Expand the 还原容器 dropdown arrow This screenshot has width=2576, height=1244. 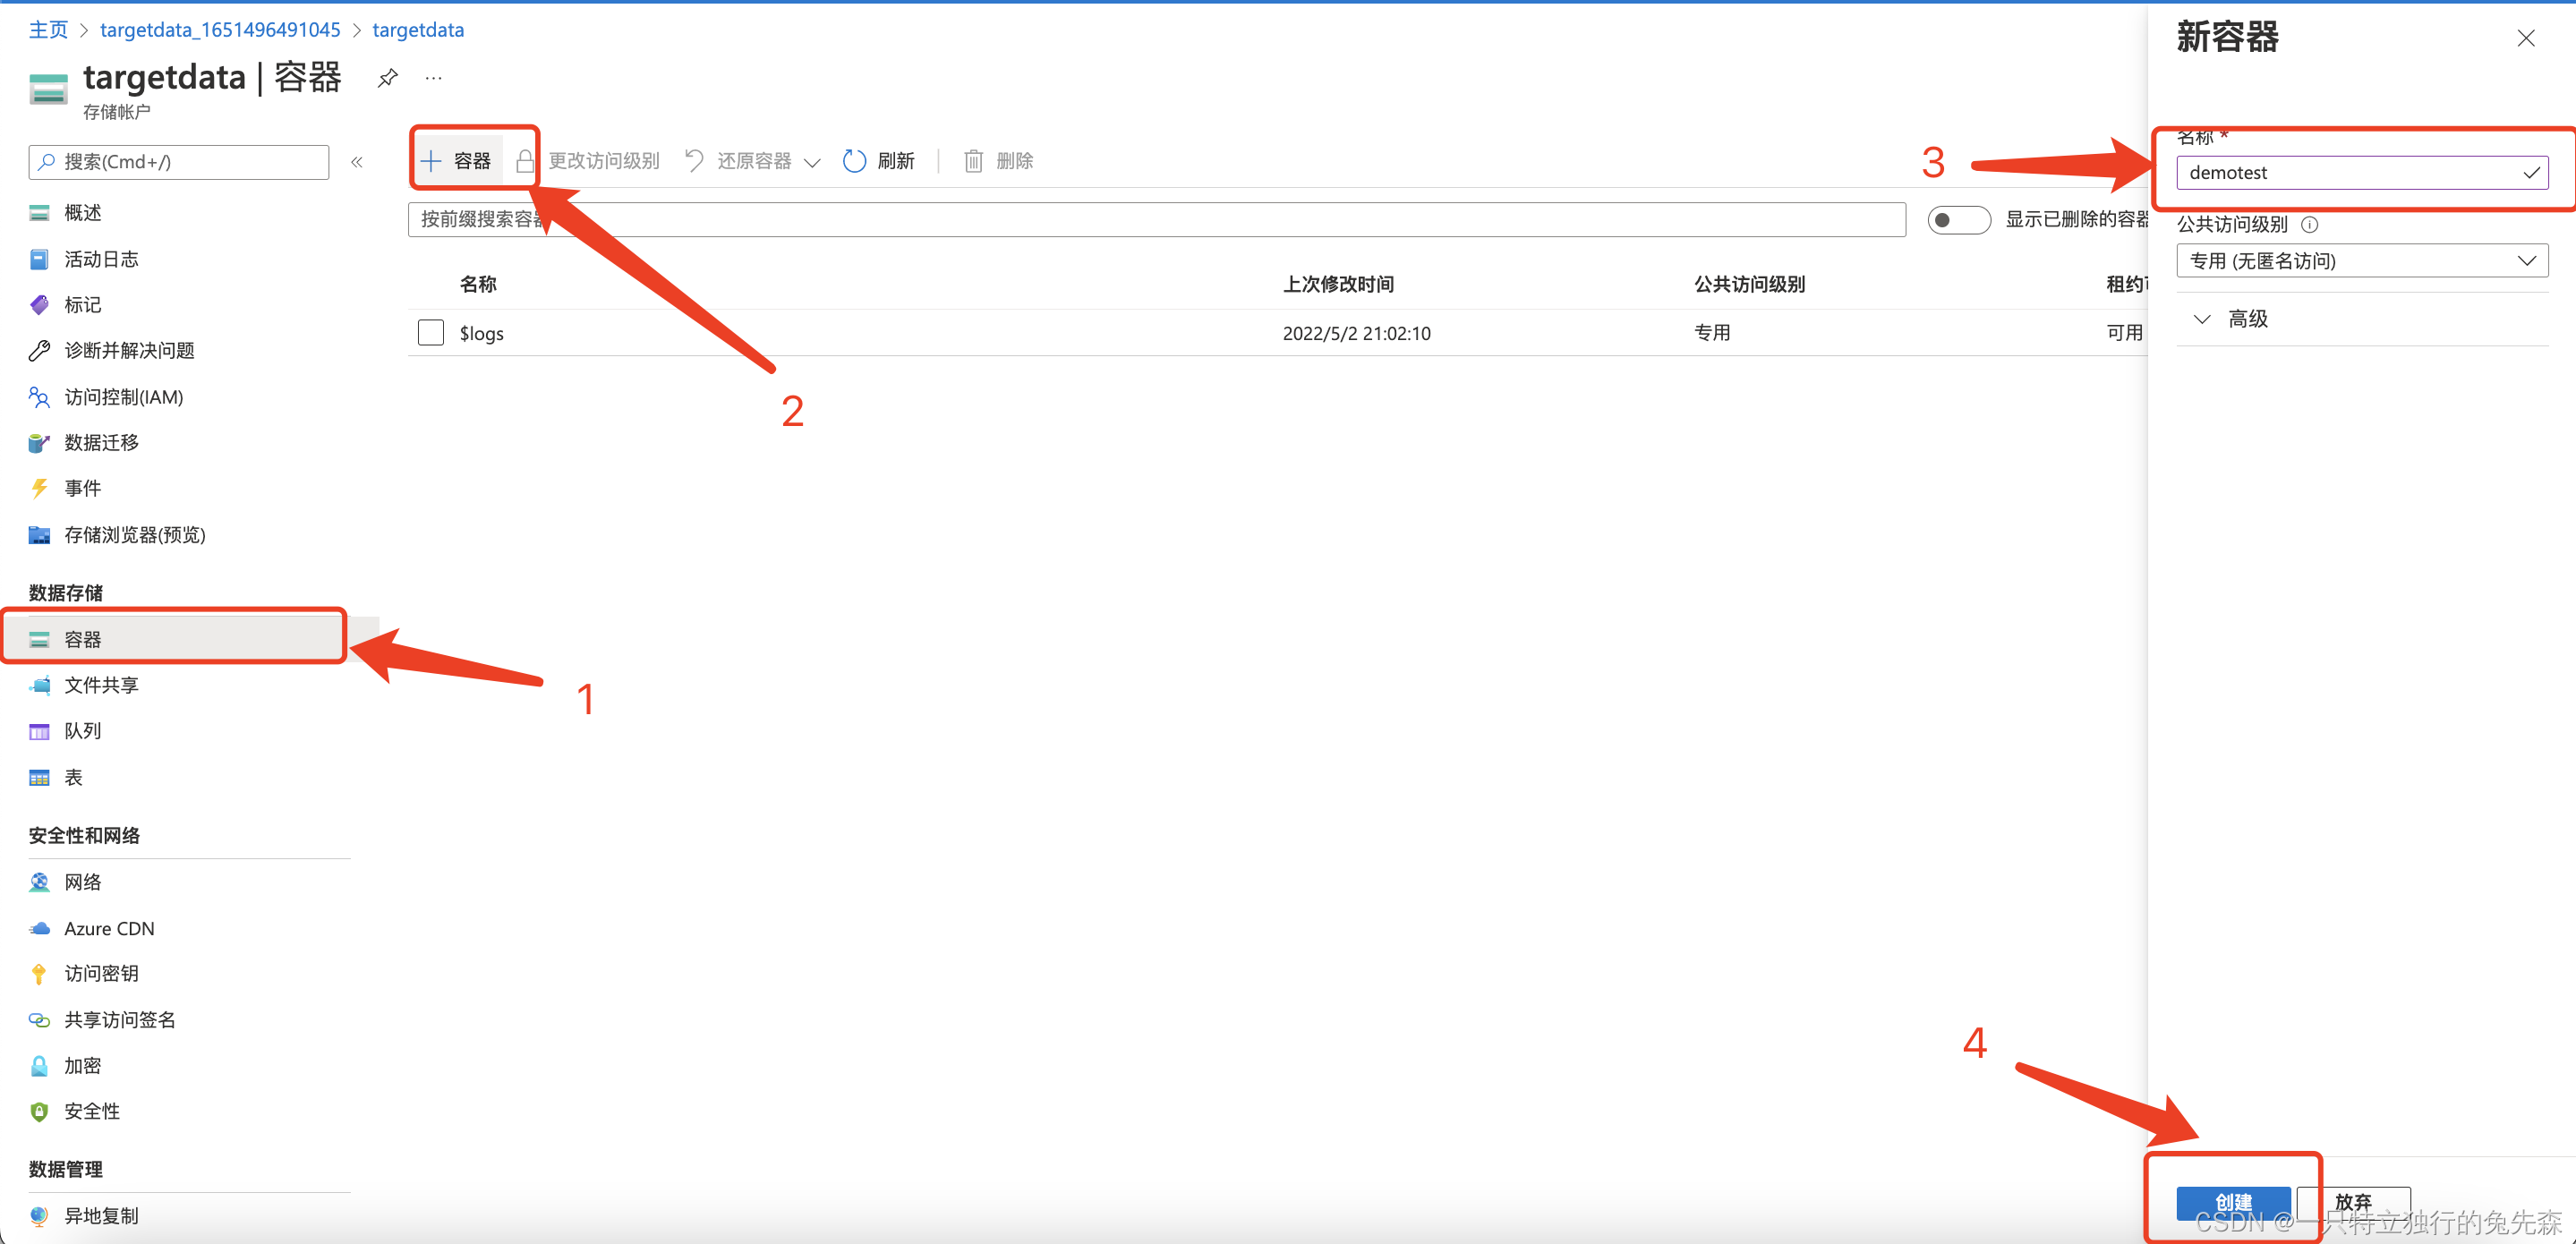click(x=812, y=162)
